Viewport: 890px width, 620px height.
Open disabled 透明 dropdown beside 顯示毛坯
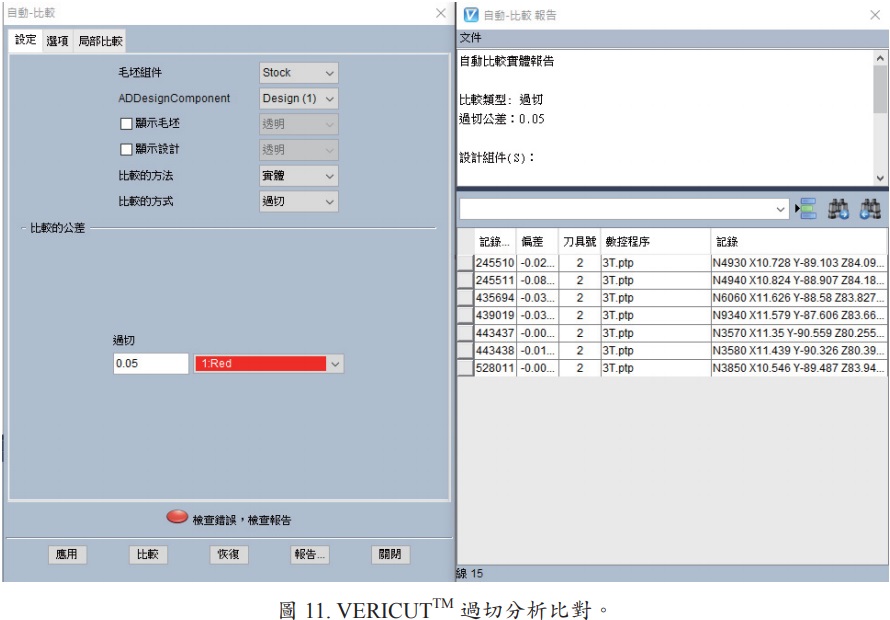coord(299,124)
